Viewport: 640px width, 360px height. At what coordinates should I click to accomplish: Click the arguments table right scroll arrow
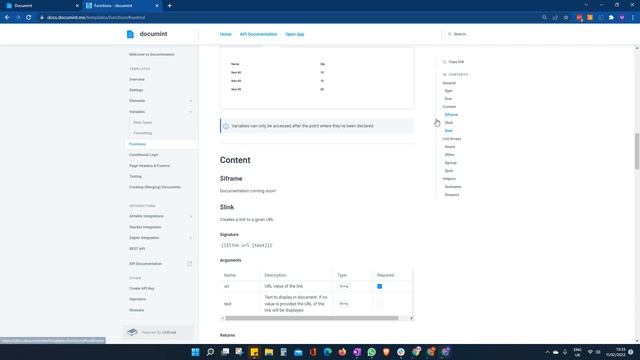(x=411, y=318)
